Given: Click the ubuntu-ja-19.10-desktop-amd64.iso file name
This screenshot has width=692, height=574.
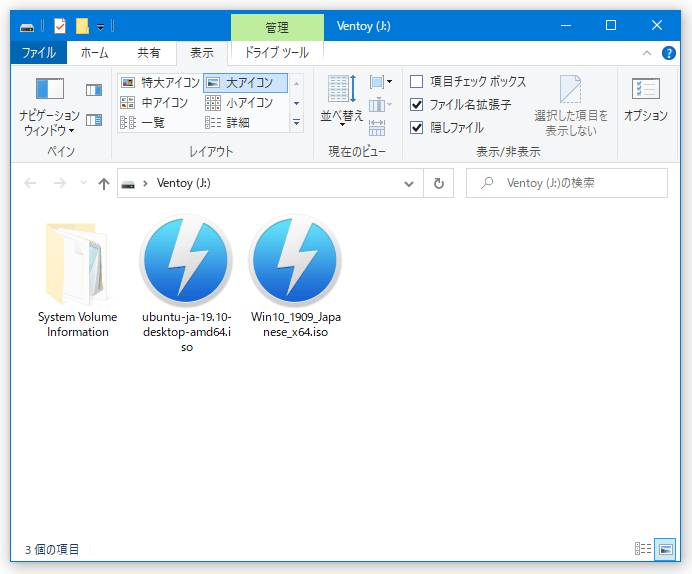Looking at the screenshot, I should pyautogui.click(x=187, y=332).
